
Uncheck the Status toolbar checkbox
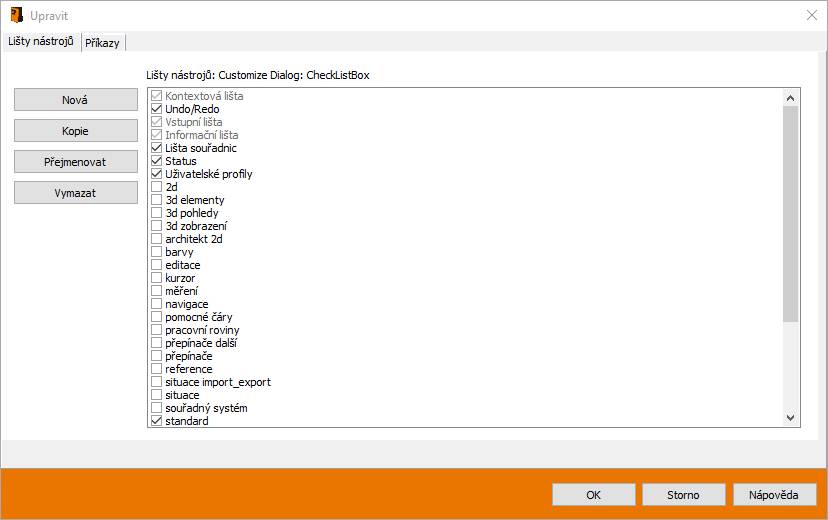(157, 161)
